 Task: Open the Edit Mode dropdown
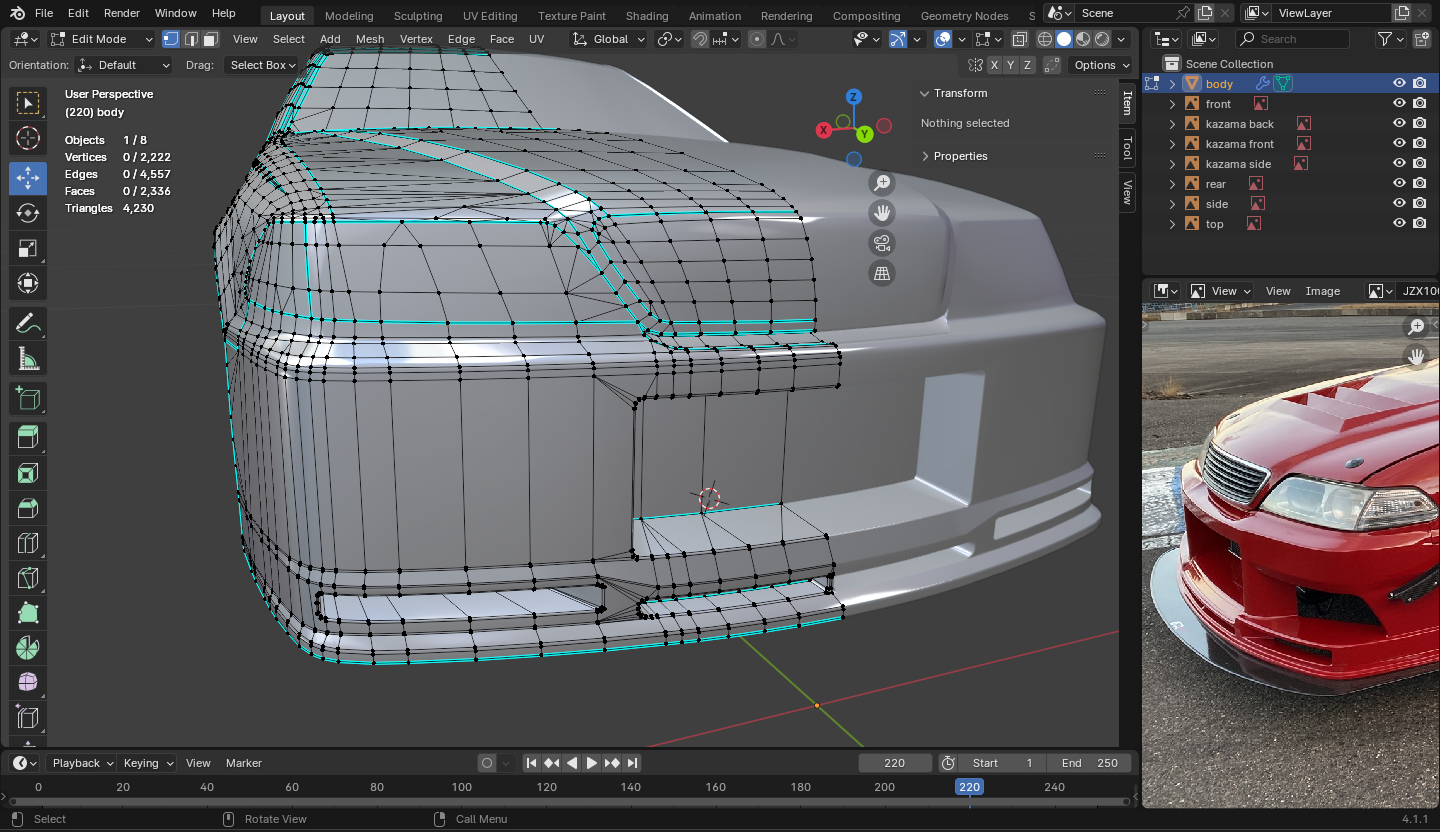point(101,39)
